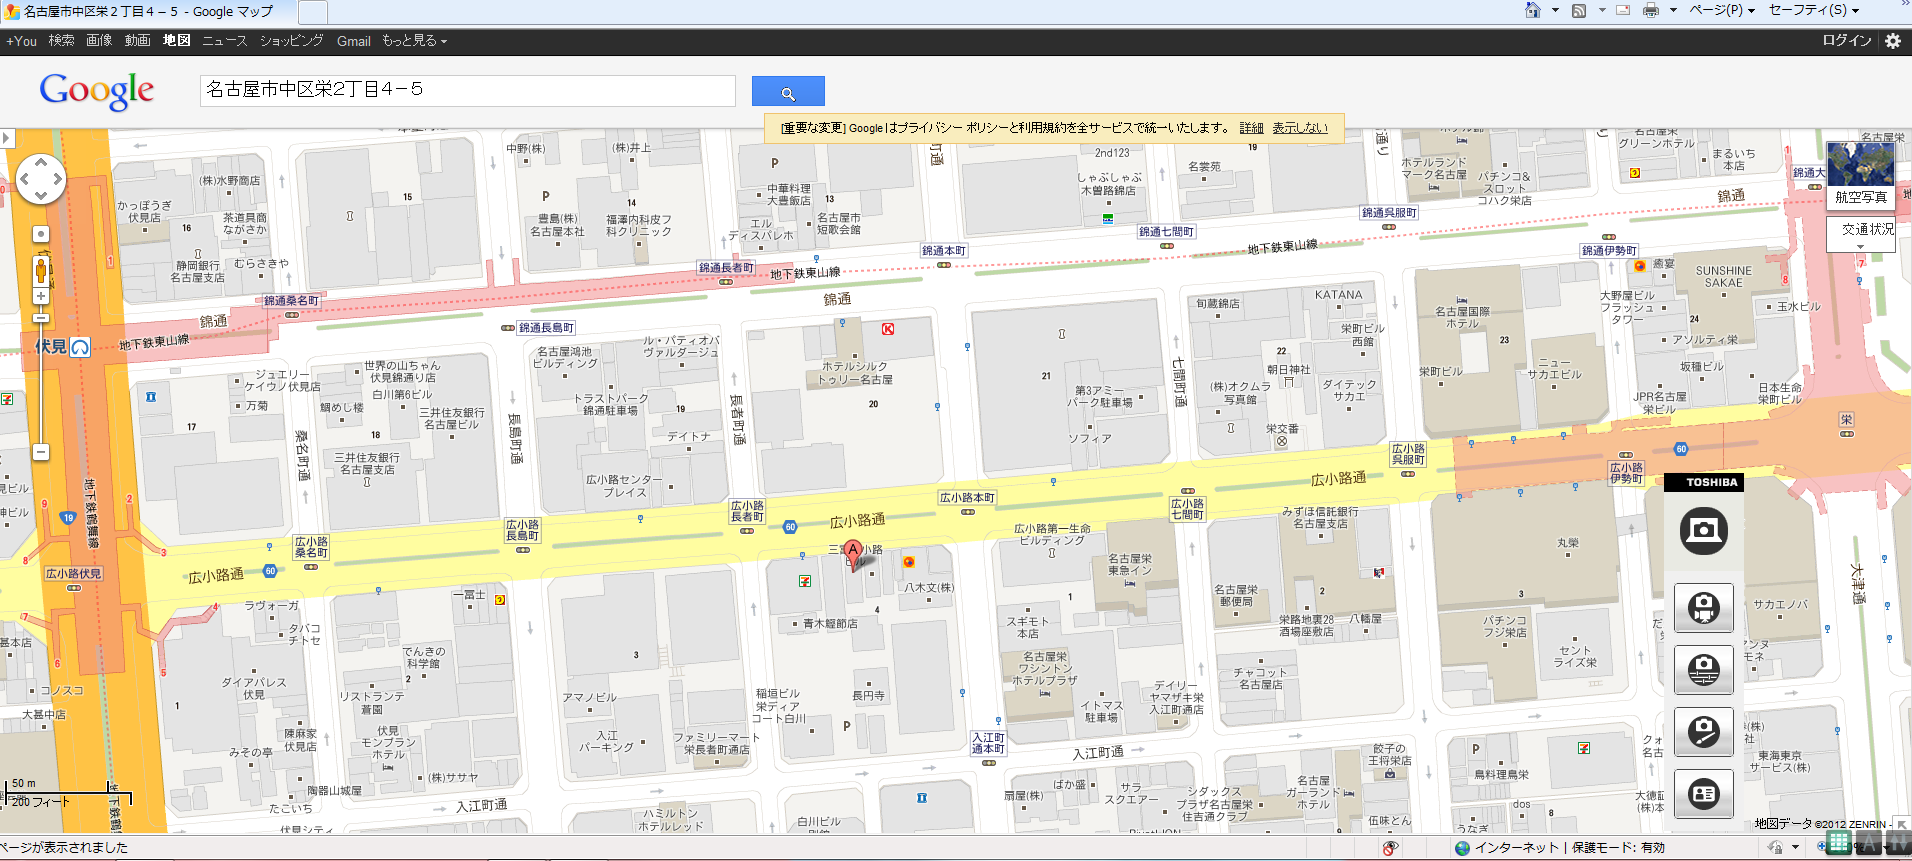Click the green grid tray icon
The height and width of the screenshot is (861, 1912).
[1838, 843]
